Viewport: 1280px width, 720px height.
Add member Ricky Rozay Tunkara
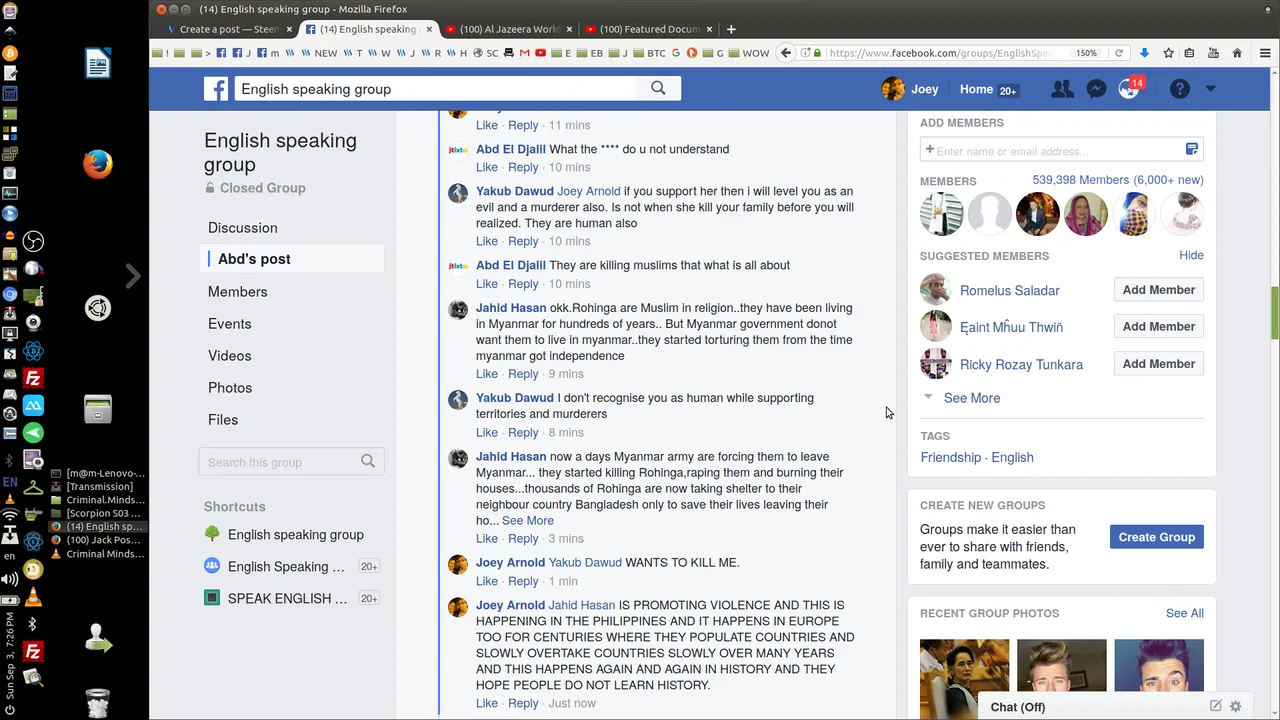1158,364
